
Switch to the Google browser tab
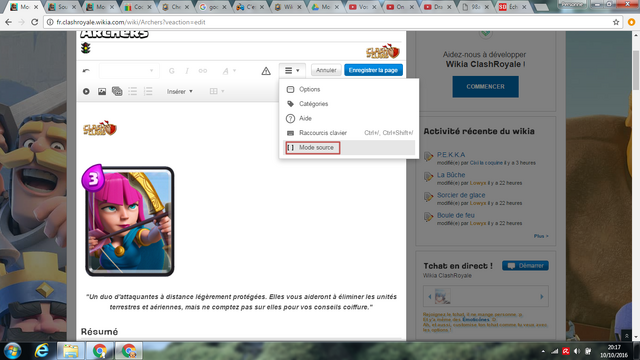(213, 7)
